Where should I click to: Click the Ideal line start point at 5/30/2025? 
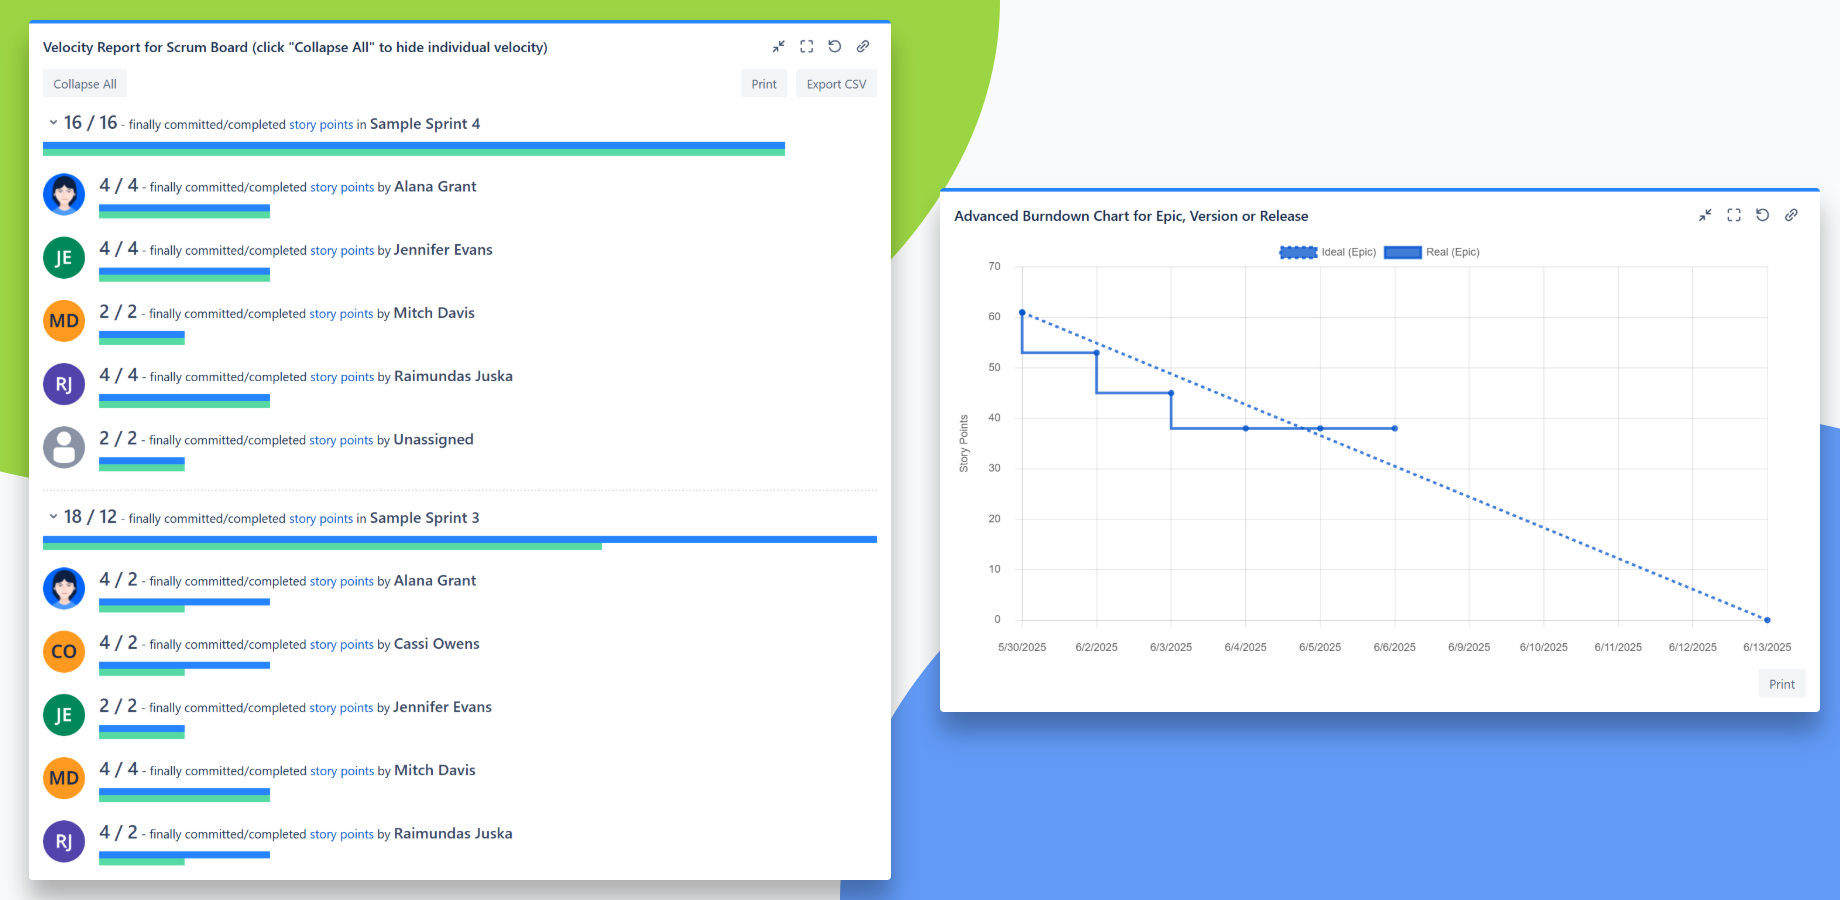point(1022,312)
